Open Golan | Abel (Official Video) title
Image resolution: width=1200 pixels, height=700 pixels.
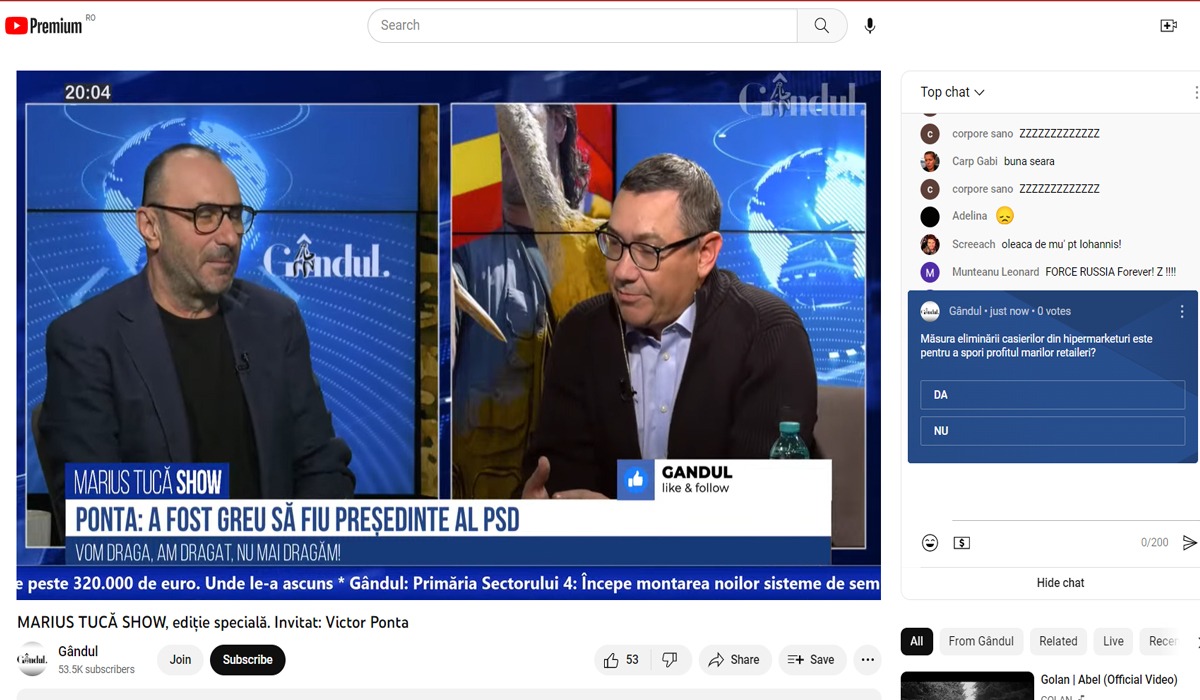1109,680
